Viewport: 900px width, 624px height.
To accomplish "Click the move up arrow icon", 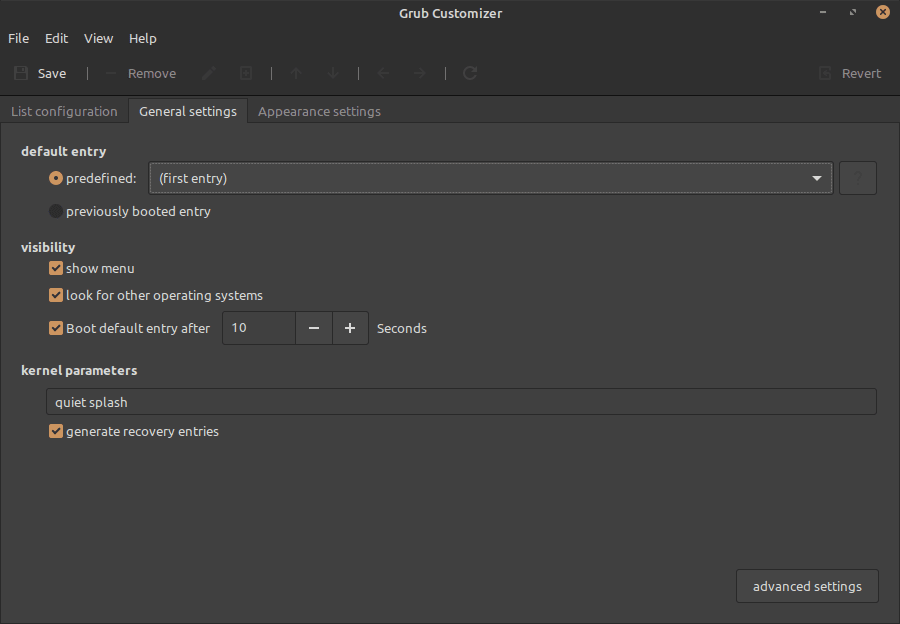I will [296, 73].
